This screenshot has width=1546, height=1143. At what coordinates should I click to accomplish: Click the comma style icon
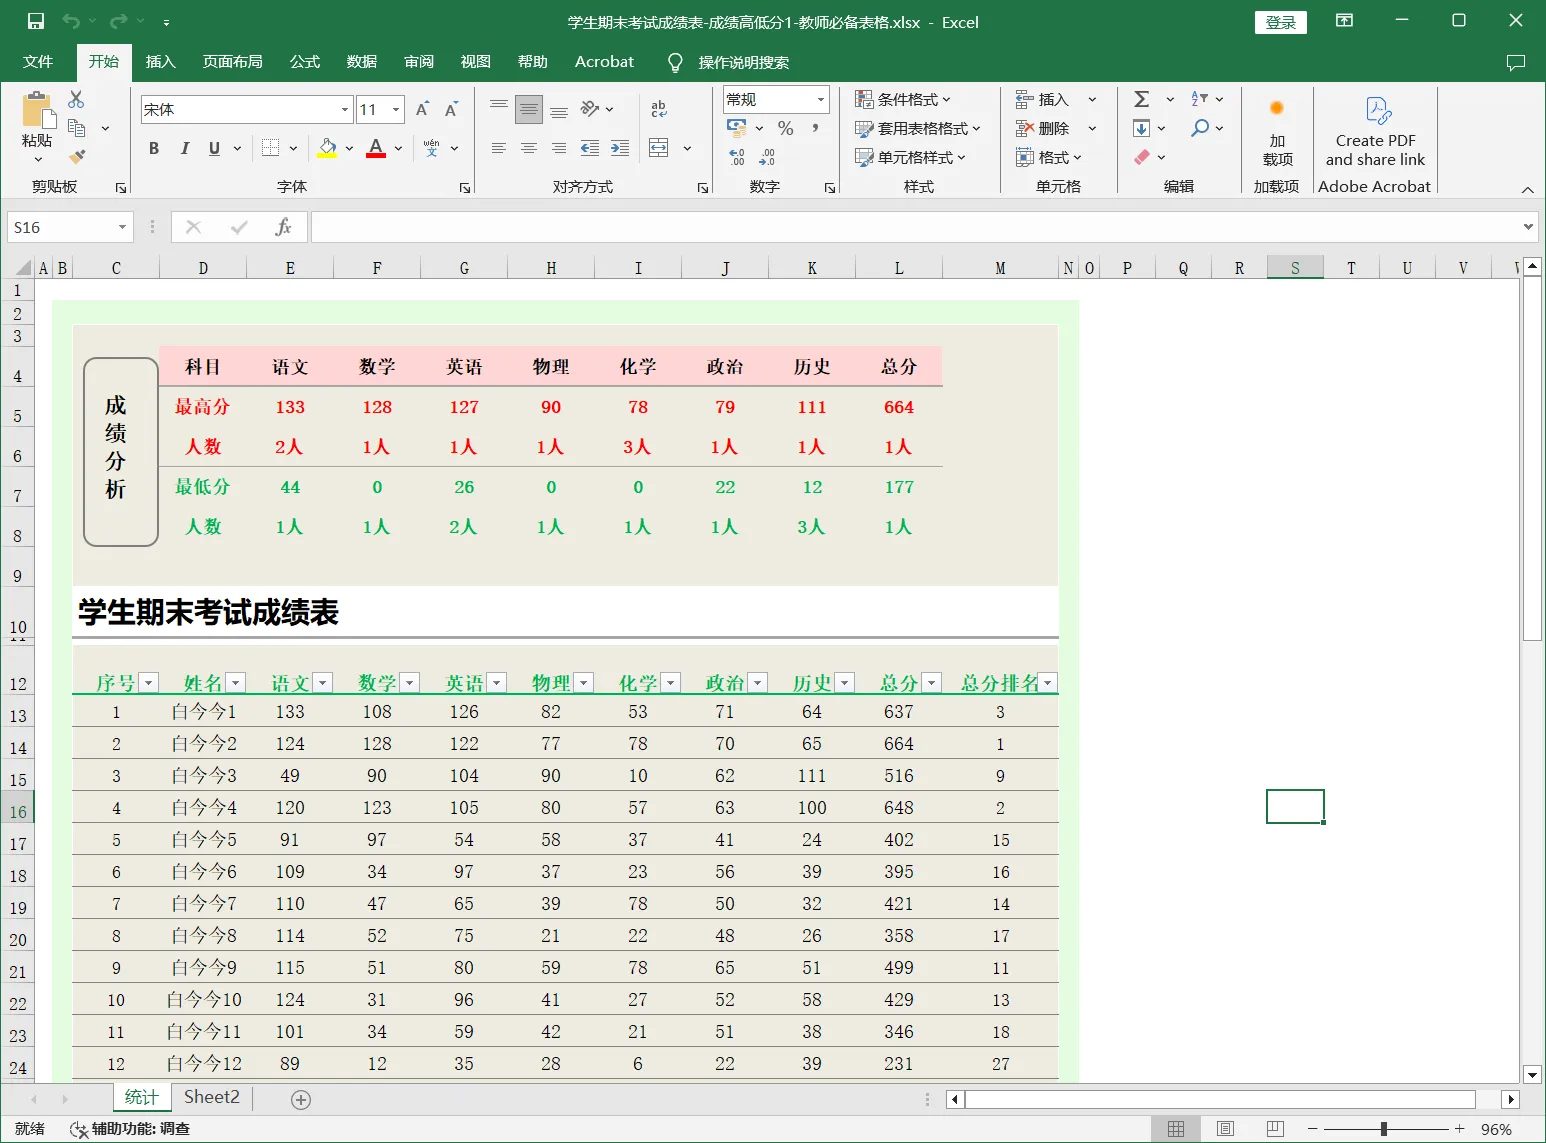click(816, 128)
